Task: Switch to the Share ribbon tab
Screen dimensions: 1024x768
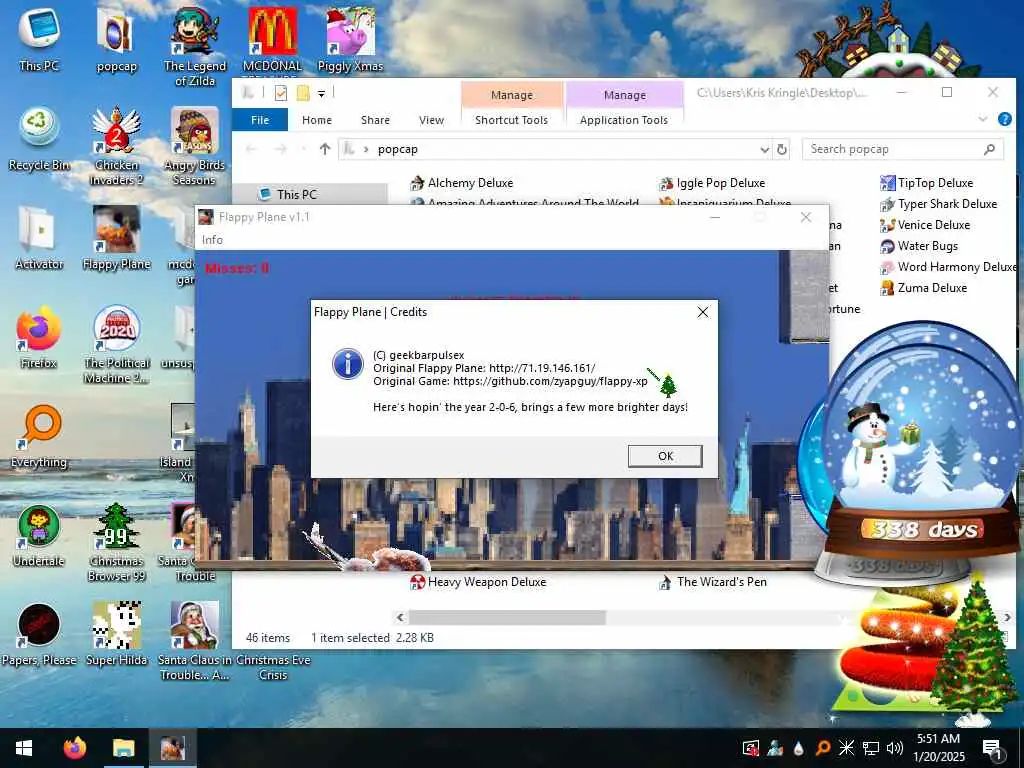Action: [375, 120]
